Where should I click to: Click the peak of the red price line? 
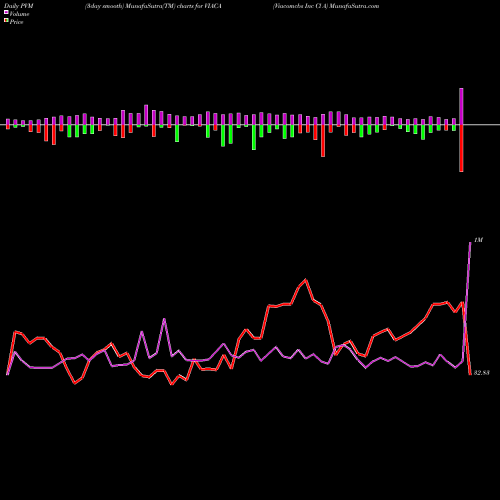pos(306,280)
